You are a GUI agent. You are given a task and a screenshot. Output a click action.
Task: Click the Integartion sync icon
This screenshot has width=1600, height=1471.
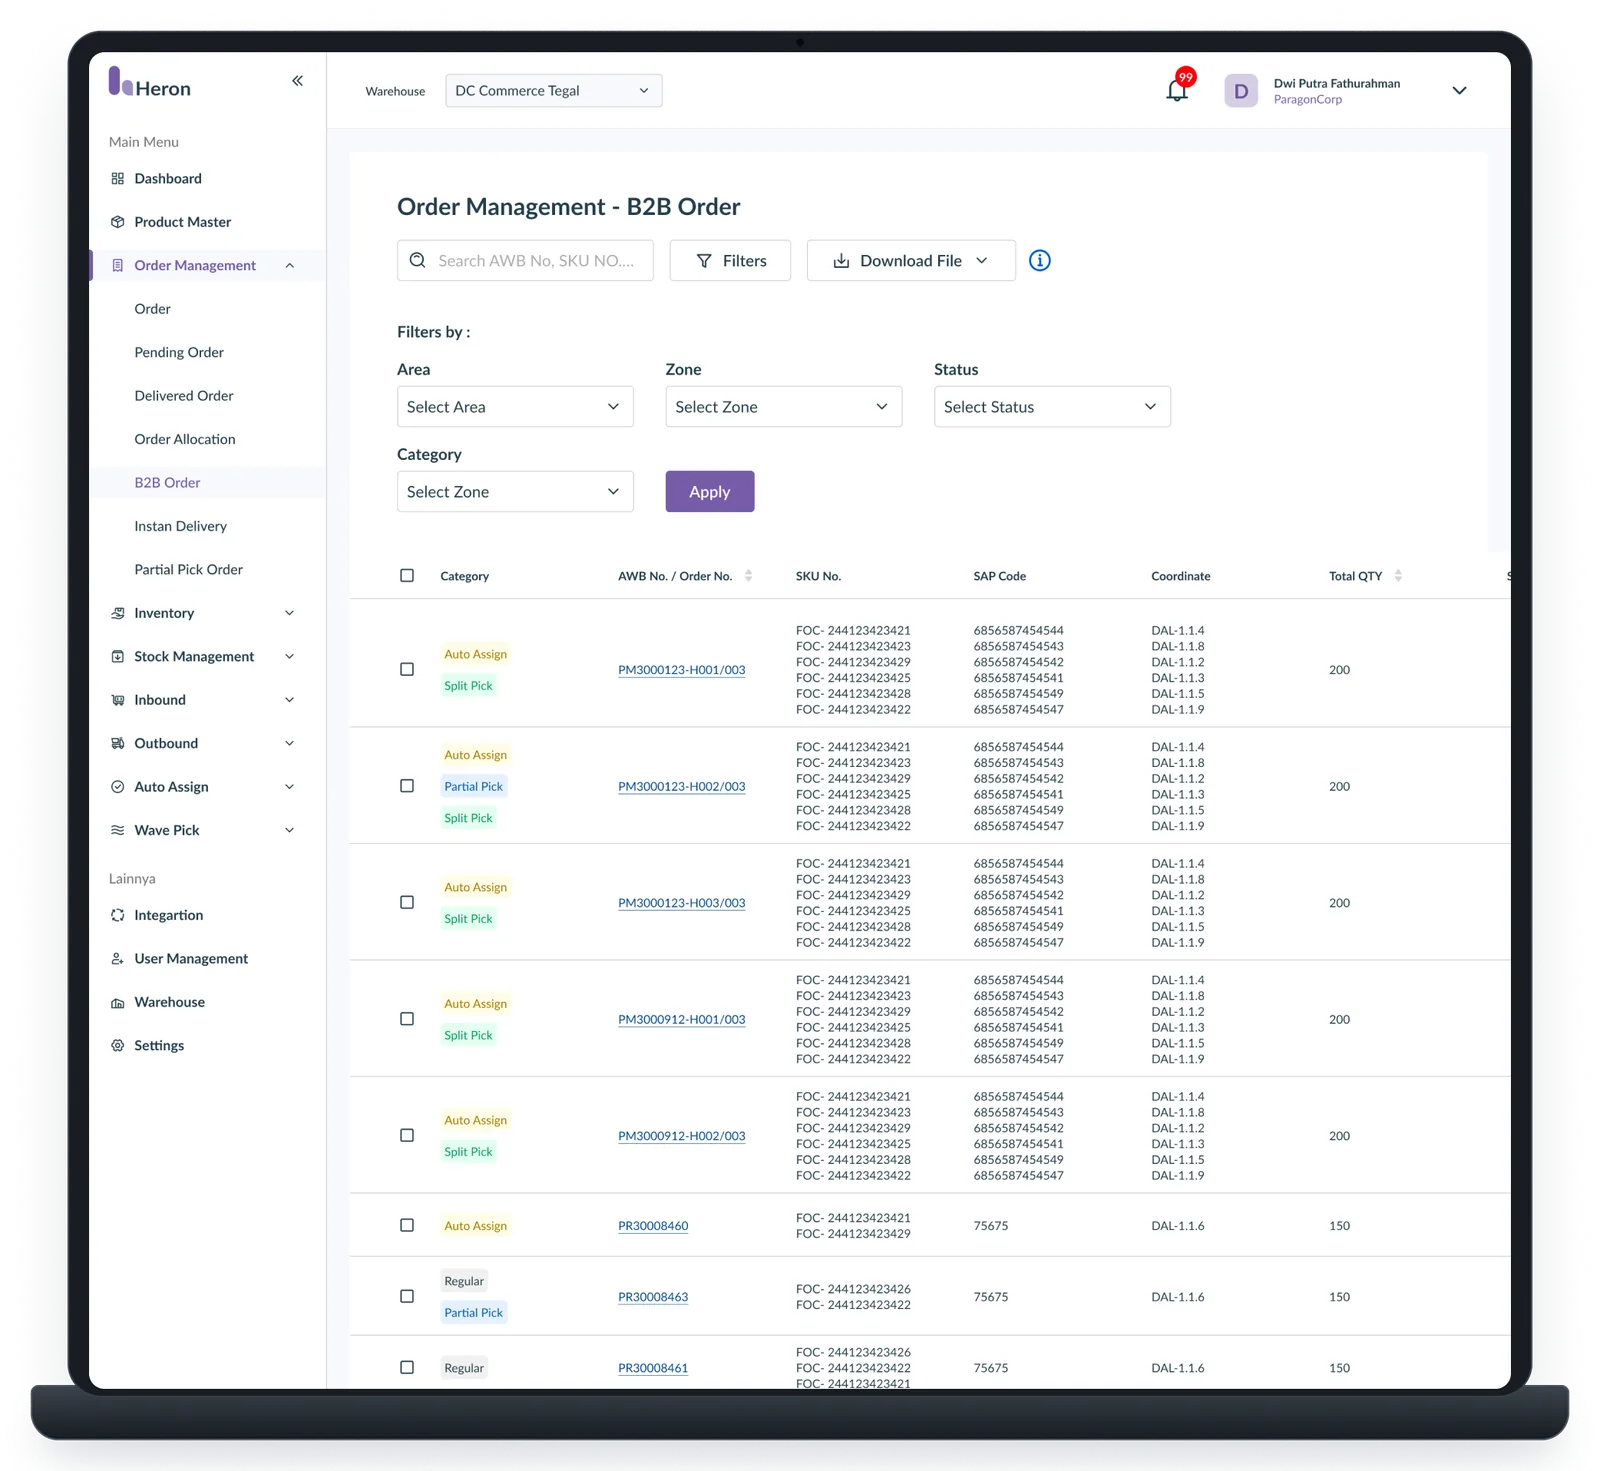pos(118,915)
